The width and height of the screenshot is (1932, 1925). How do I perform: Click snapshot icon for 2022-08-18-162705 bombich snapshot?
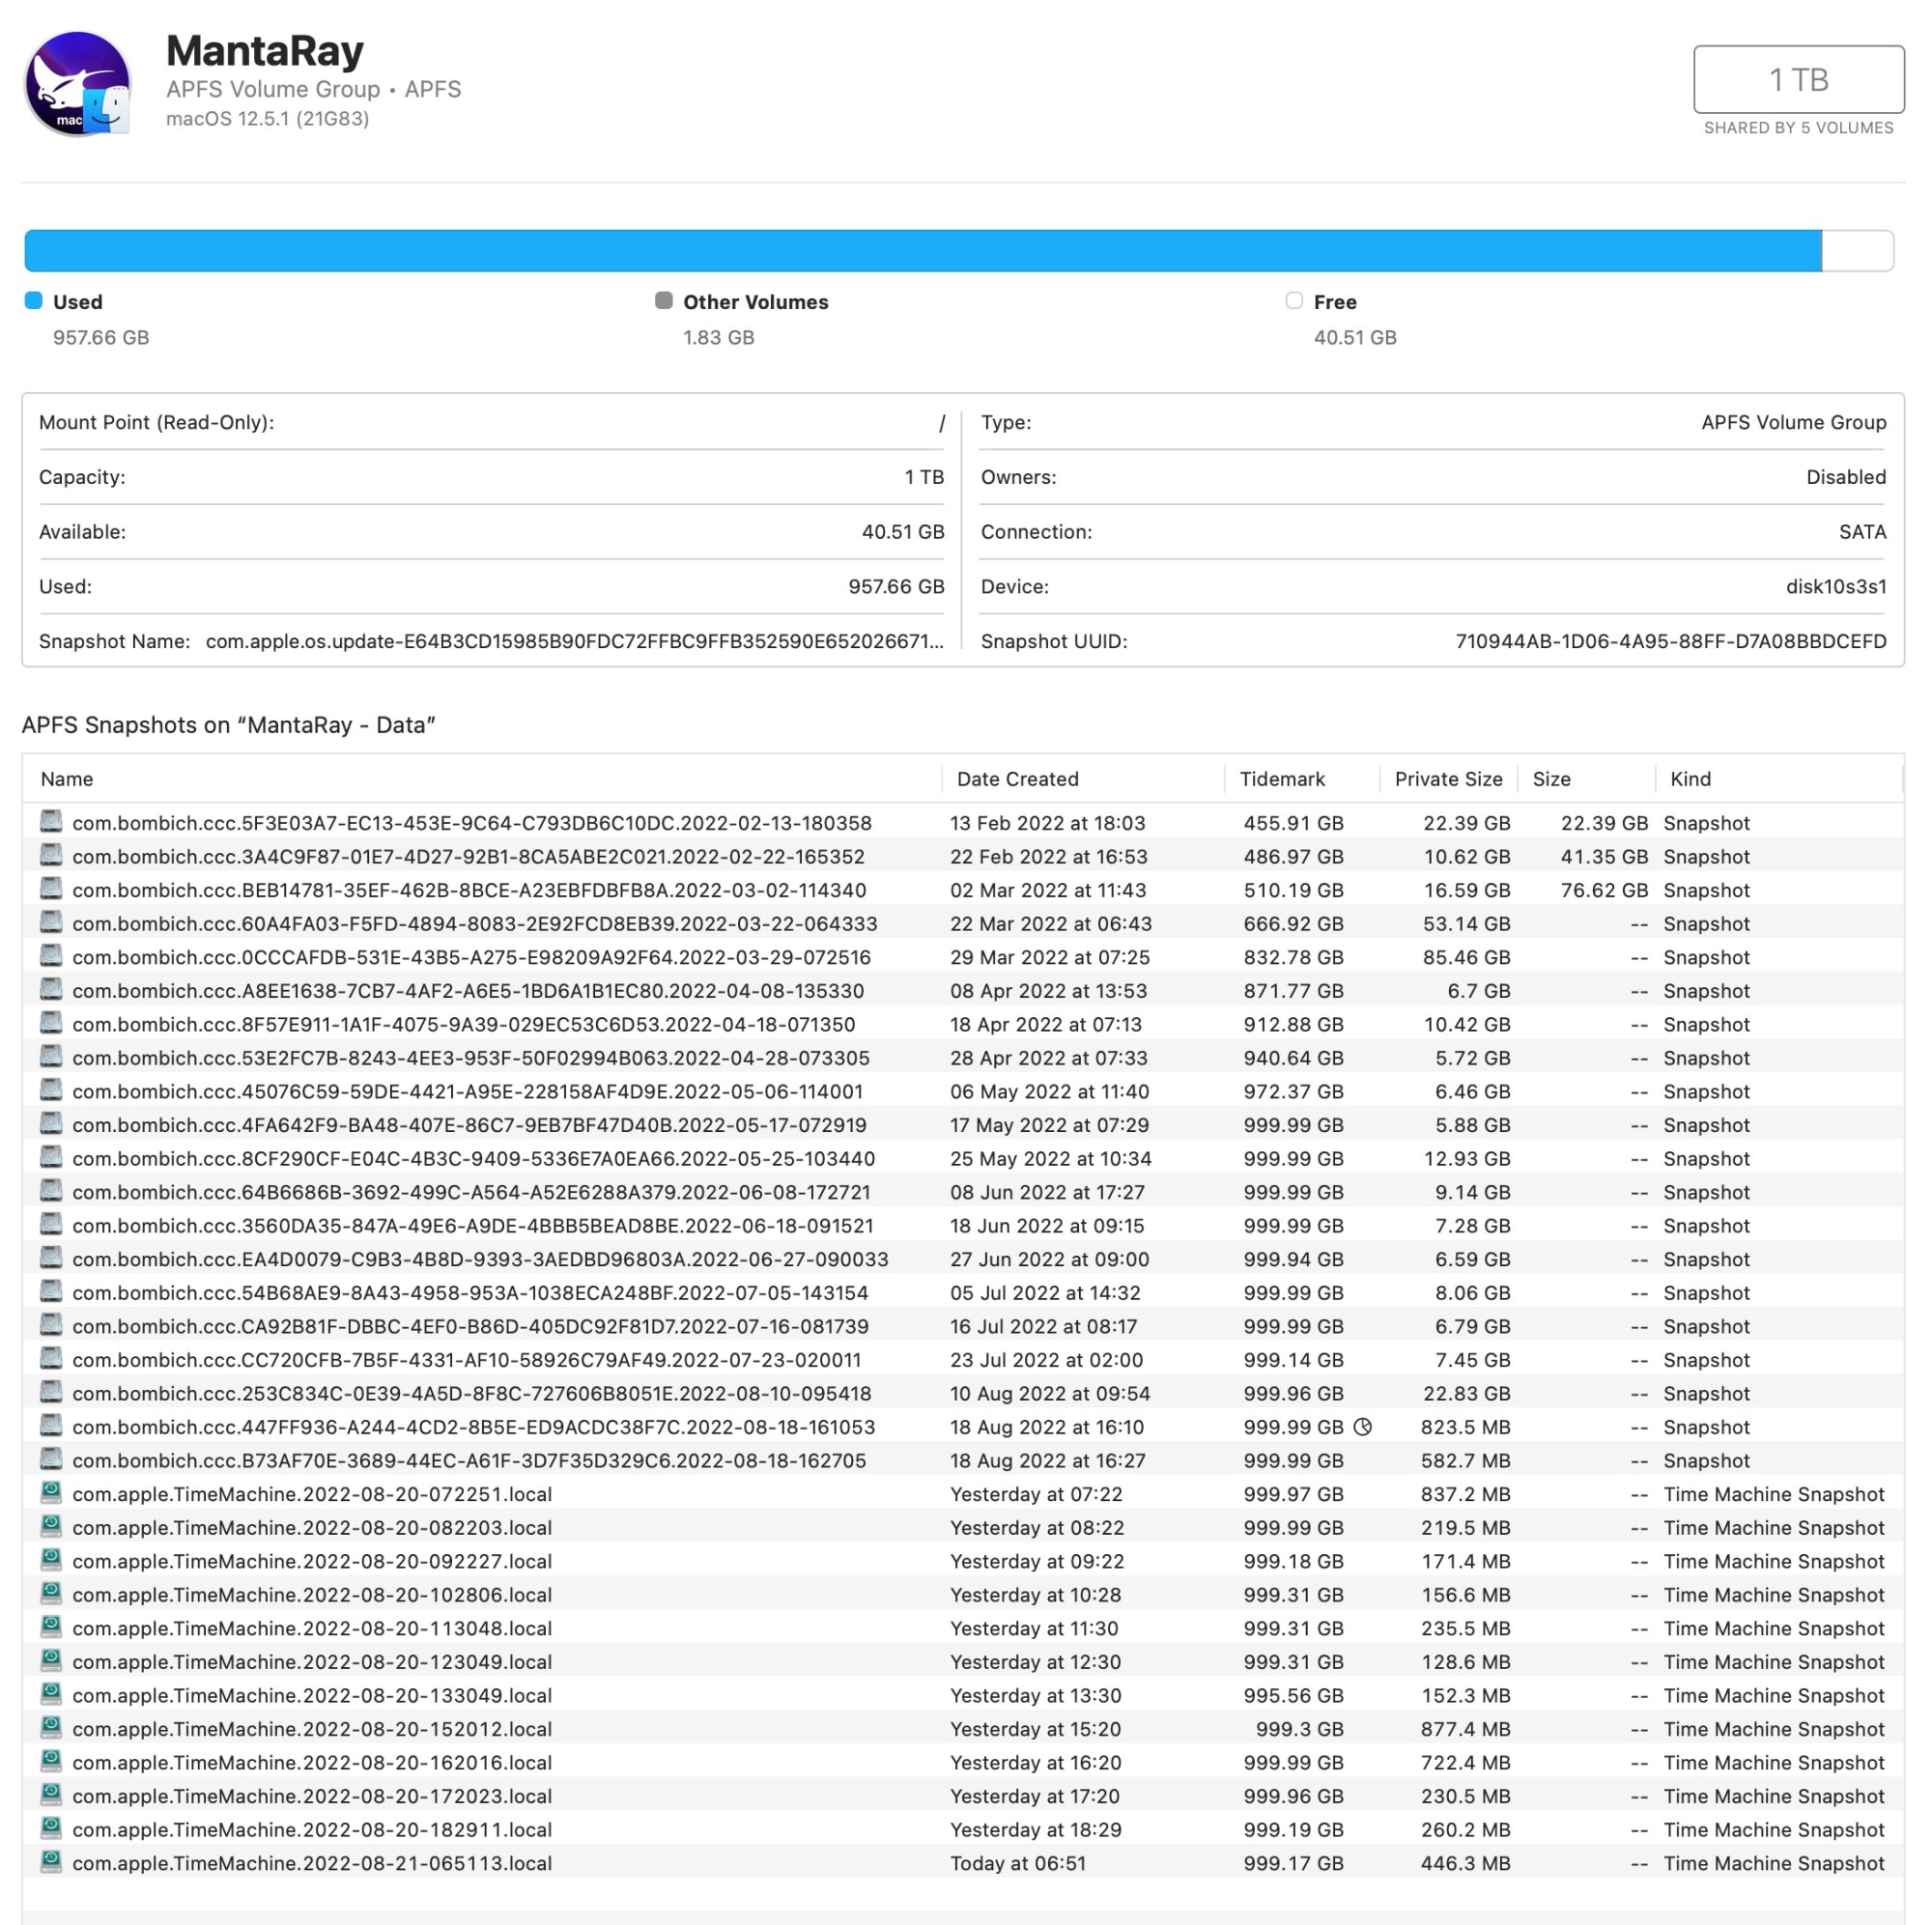[51, 1459]
